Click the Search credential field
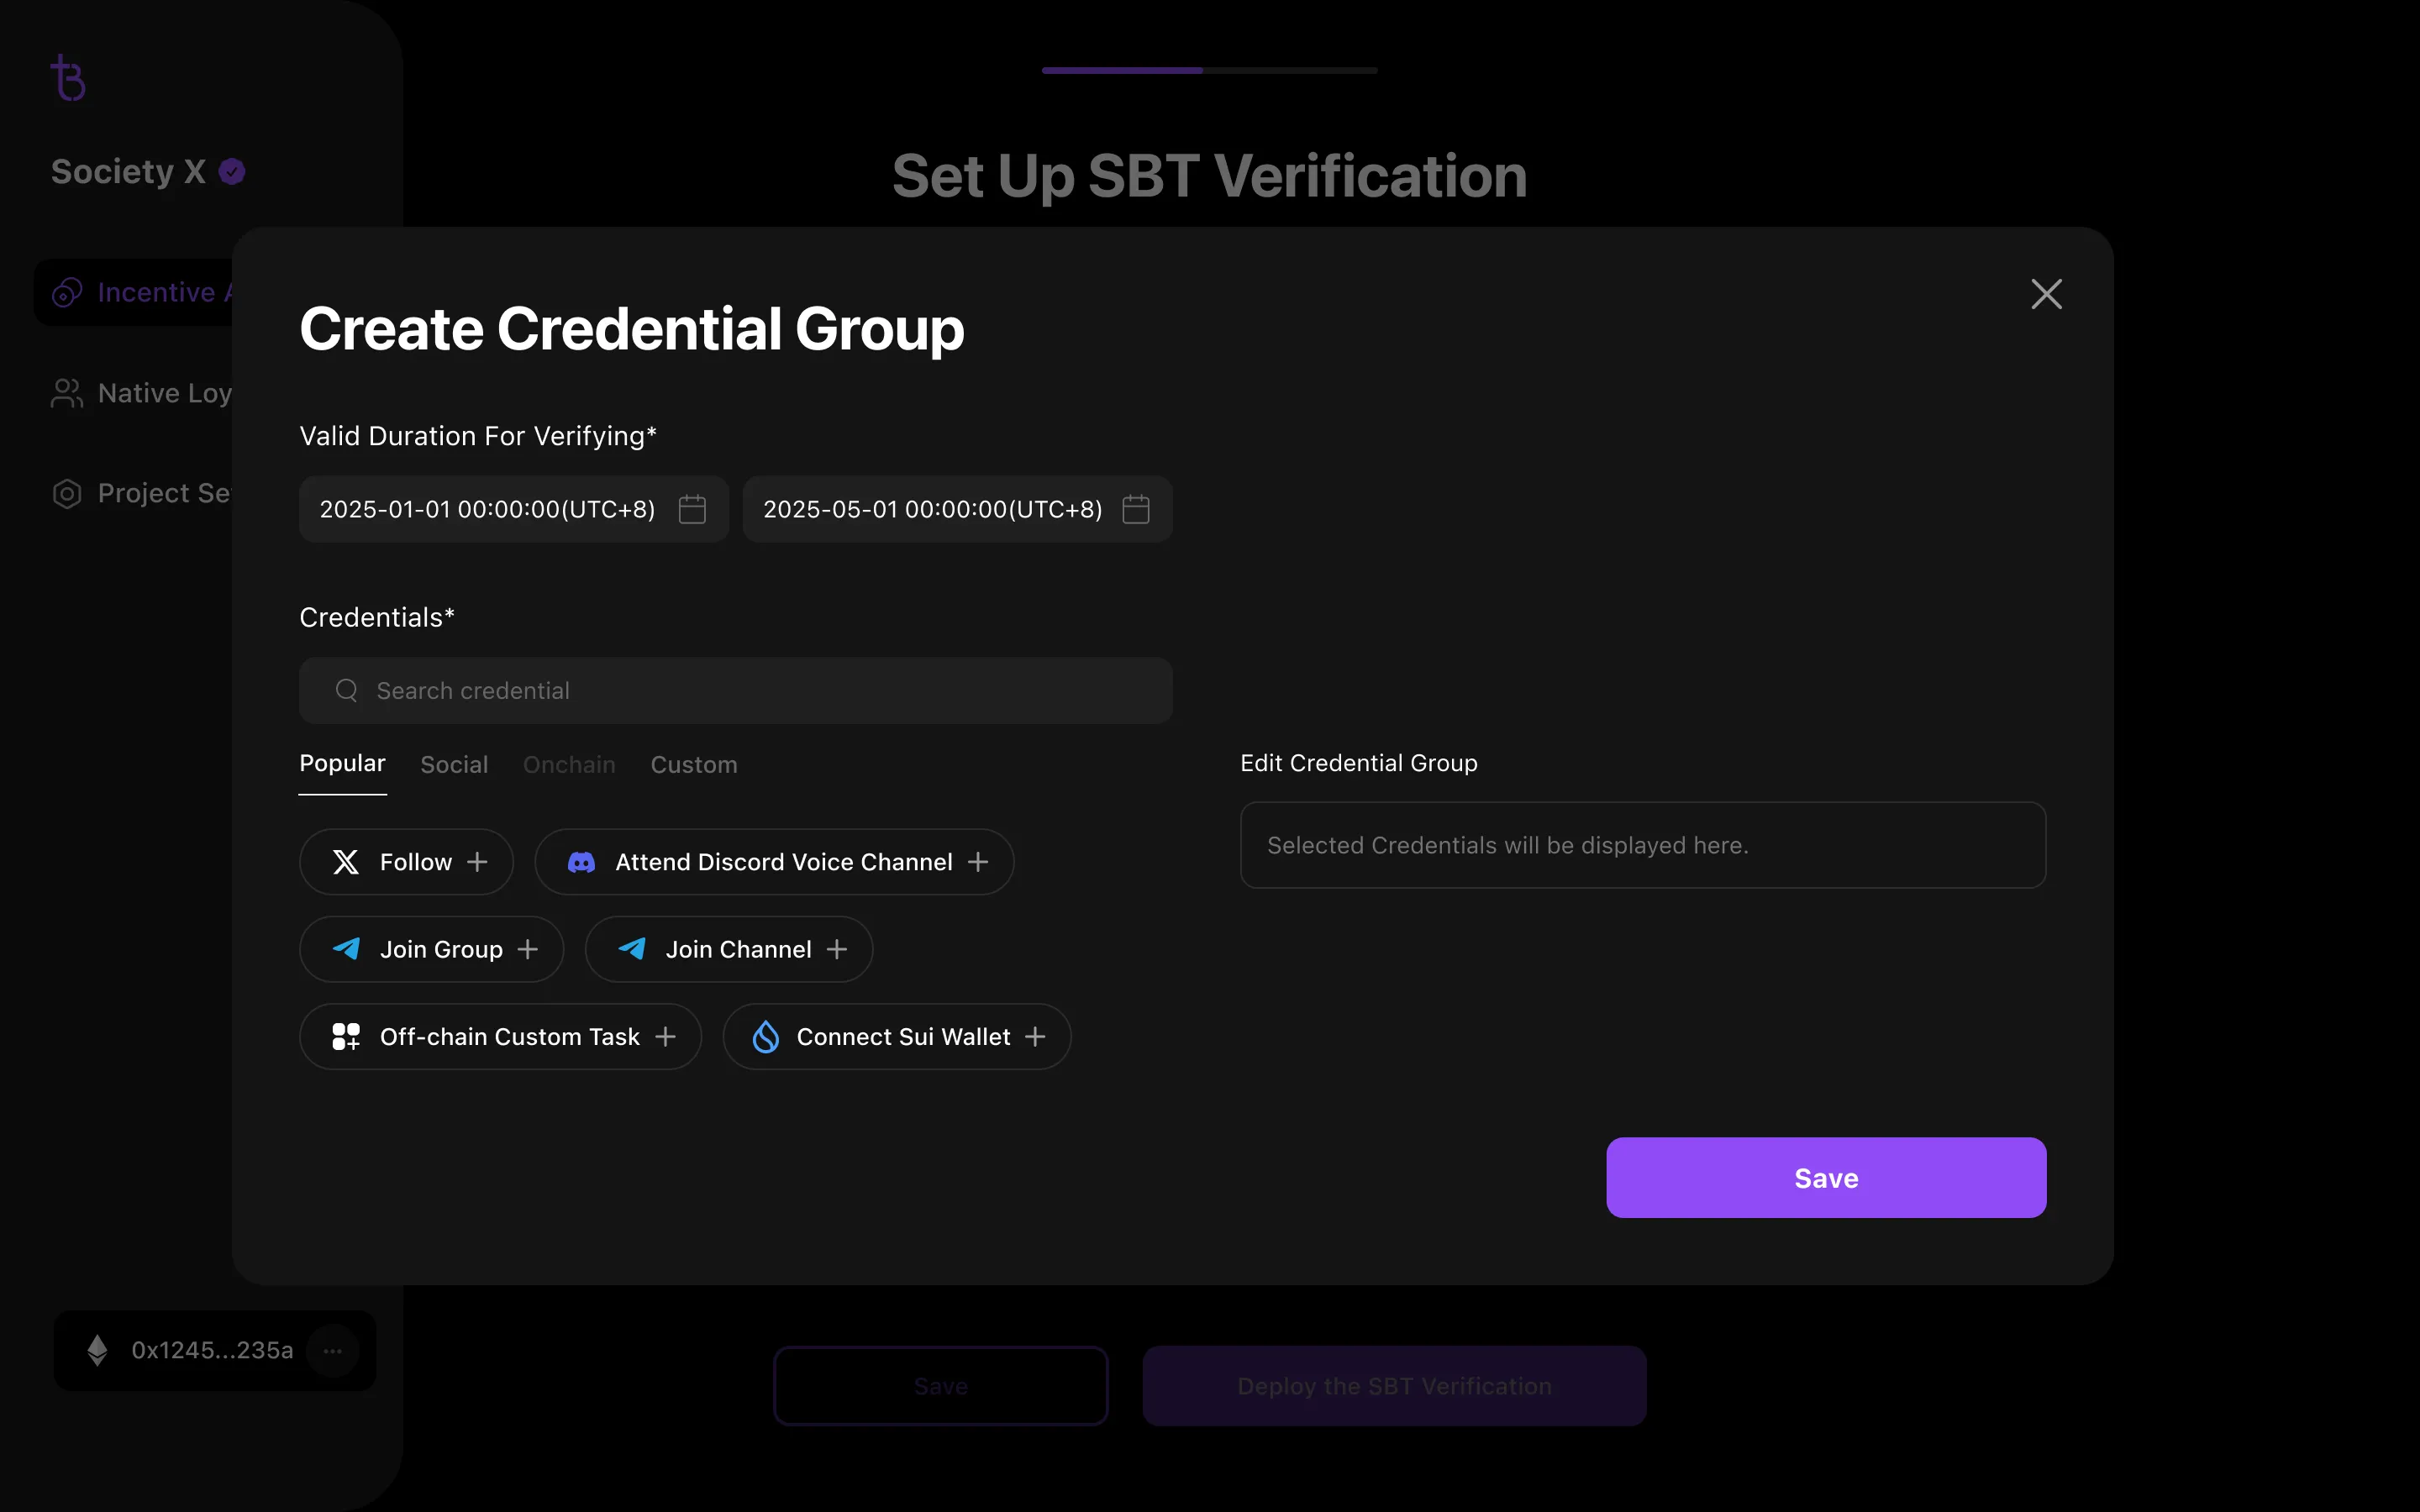 click(736, 691)
